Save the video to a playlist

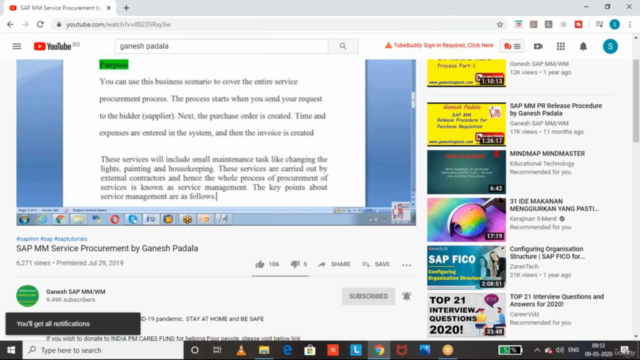pos(376,264)
